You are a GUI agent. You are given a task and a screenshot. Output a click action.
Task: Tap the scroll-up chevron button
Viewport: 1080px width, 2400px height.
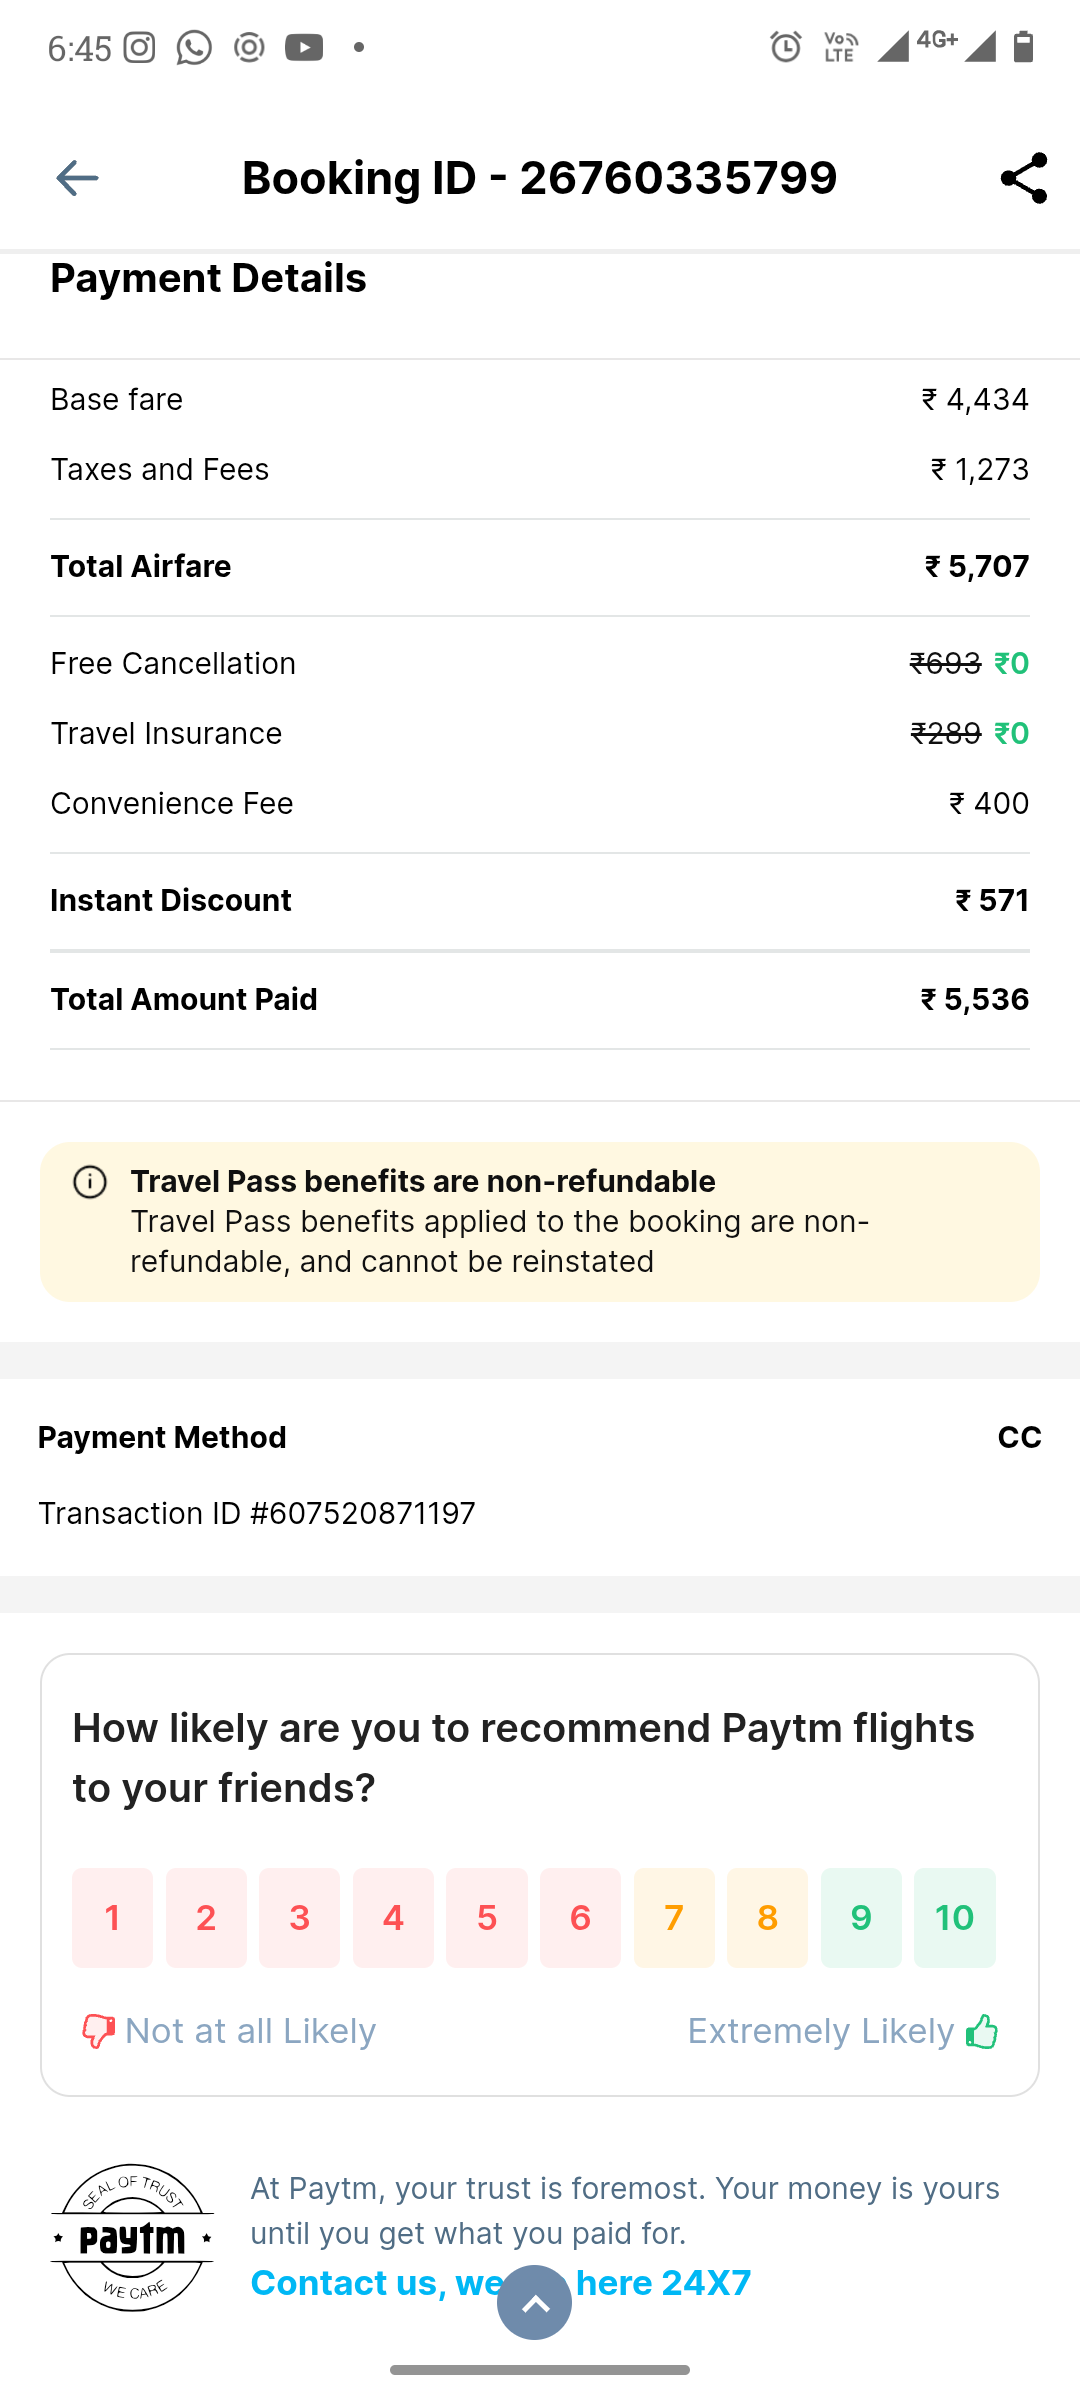535,2303
